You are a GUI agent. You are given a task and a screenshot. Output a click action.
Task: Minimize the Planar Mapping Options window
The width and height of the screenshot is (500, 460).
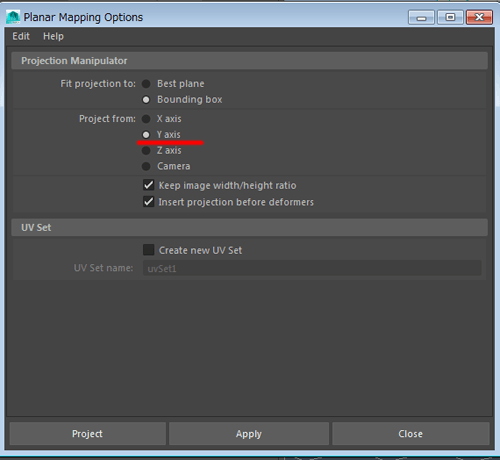click(x=421, y=17)
